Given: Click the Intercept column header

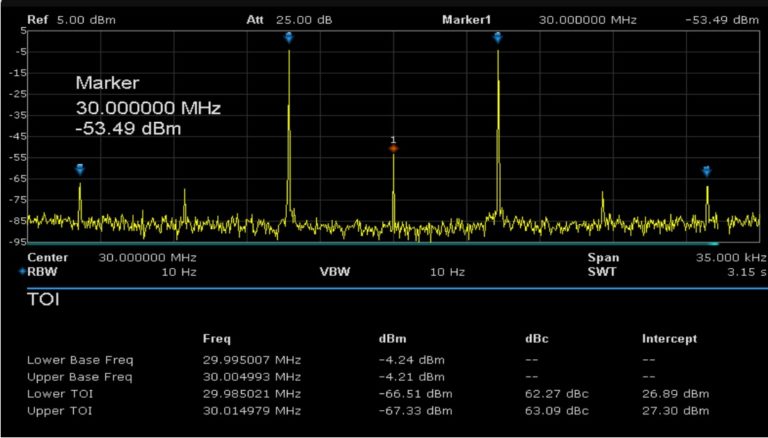Looking at the screenshot, I should click(x=669, y=339).
